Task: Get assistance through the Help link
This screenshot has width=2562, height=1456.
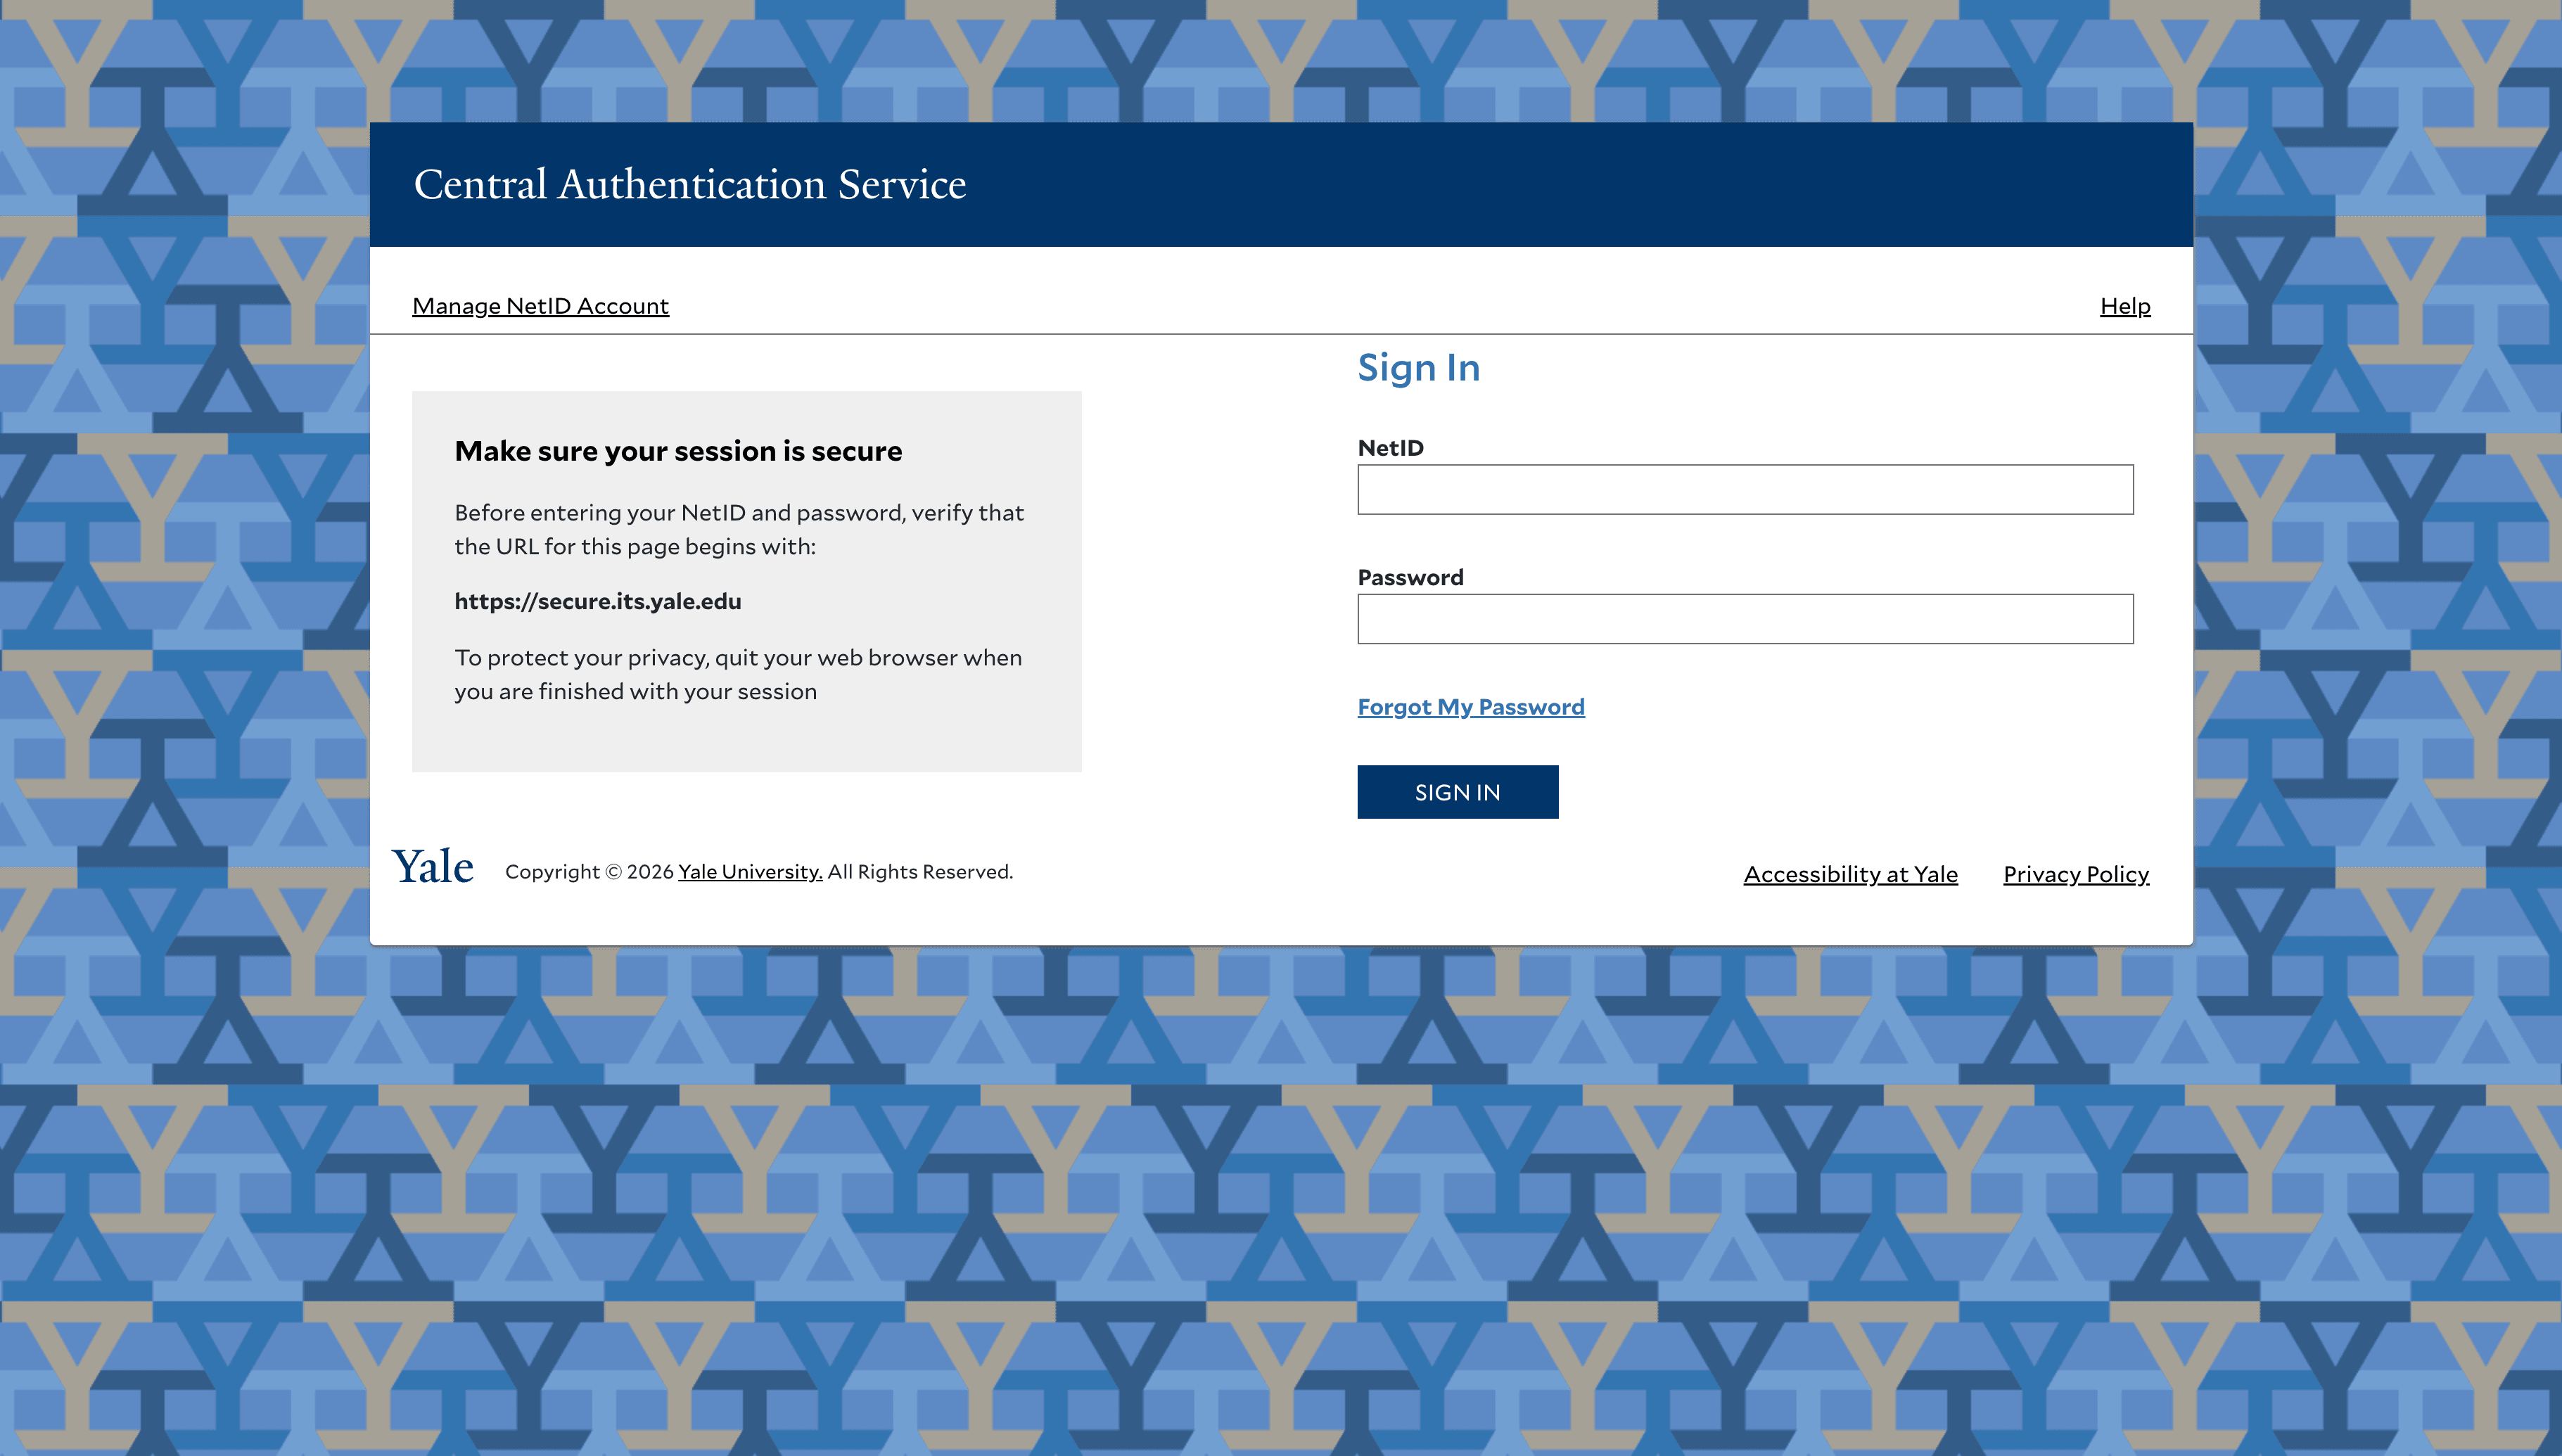Action: click(x=2124, y=306)
